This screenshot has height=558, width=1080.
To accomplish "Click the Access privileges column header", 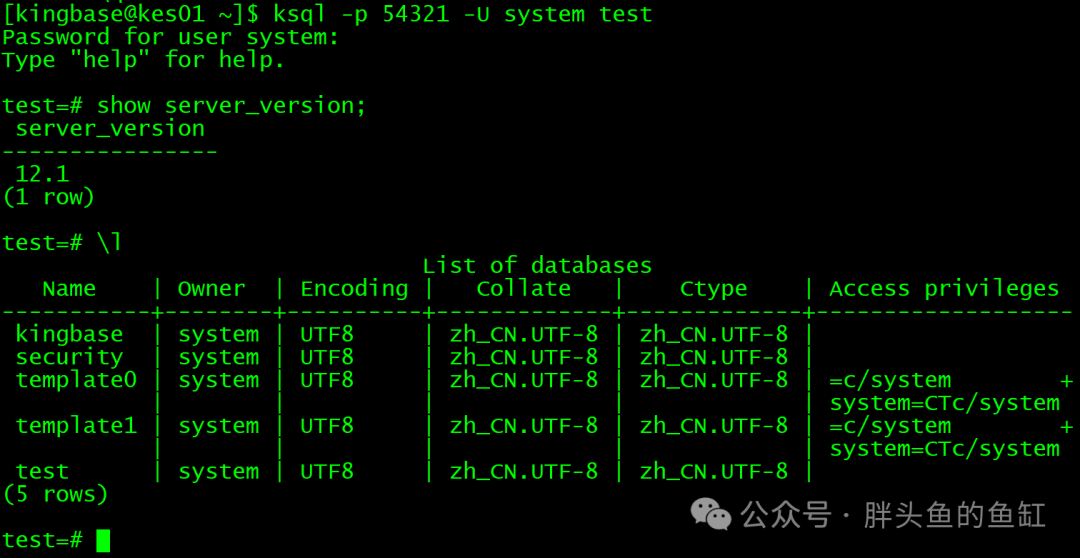I will pos(943,289).
